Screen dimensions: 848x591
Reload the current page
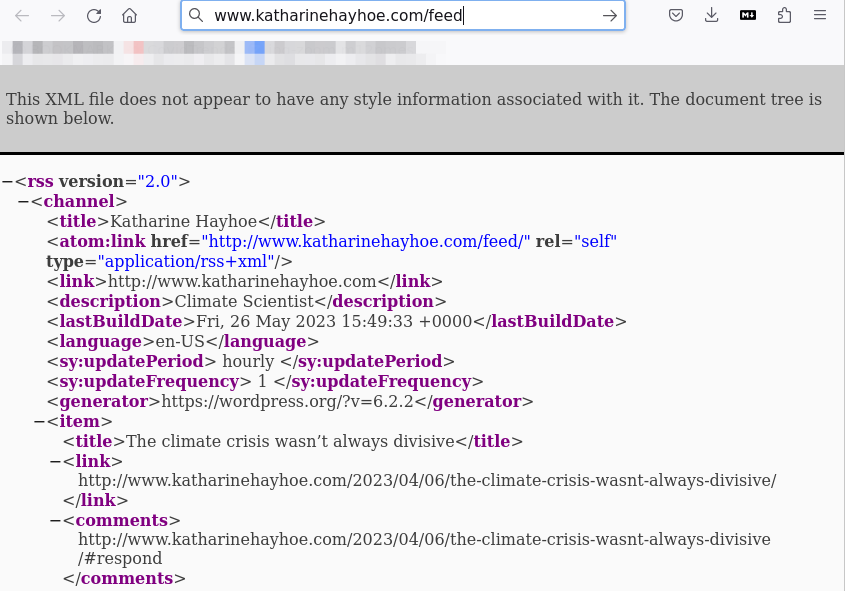(94, 16)
